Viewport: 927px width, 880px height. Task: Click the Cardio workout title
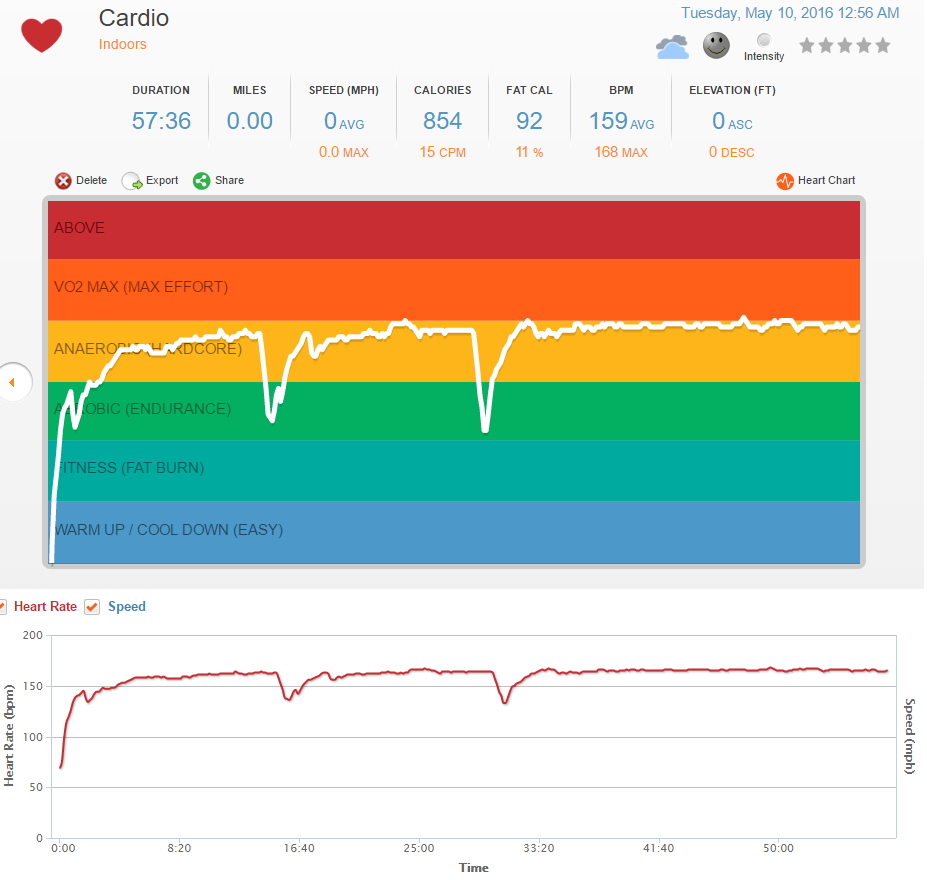pyautogui.click(x=133, y=18)
